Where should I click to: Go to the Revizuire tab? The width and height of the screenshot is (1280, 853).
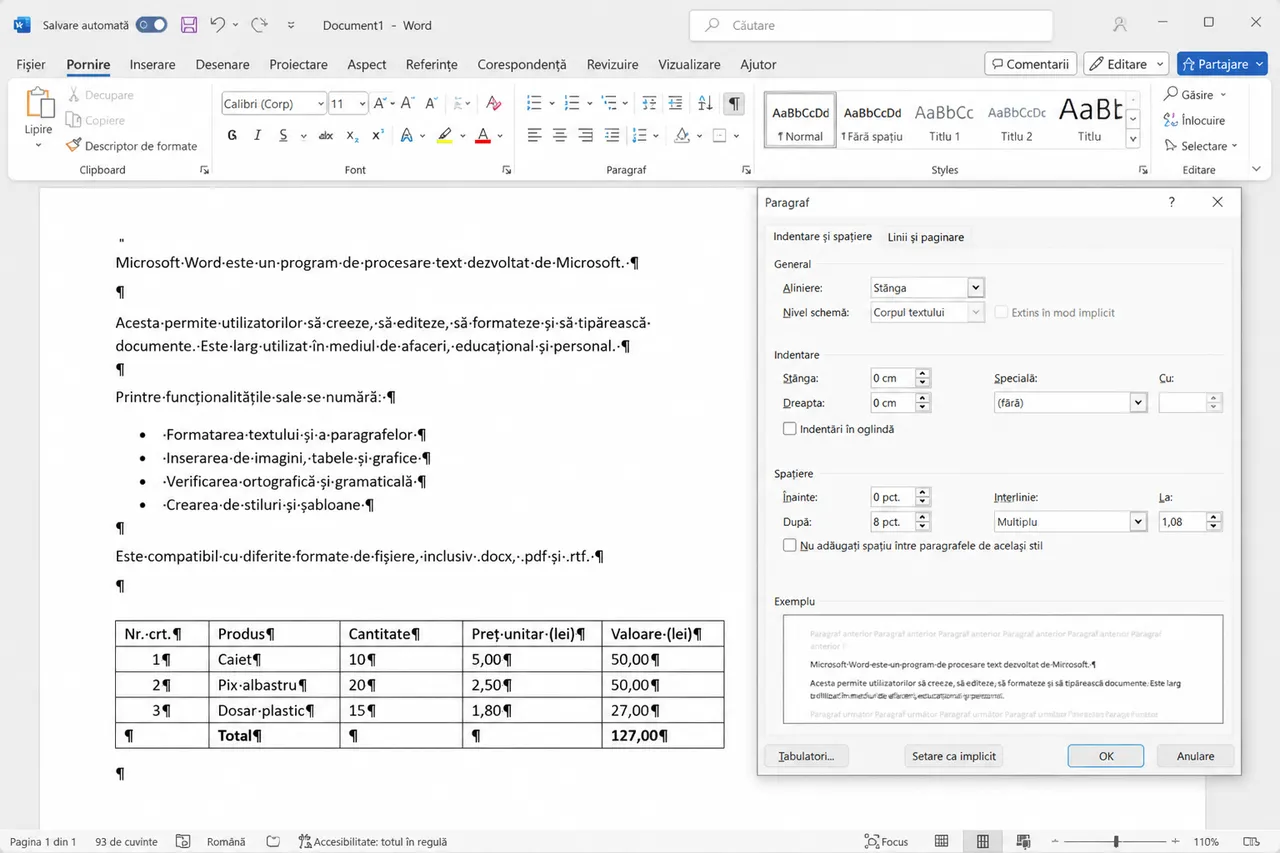[x=612, y=64]
